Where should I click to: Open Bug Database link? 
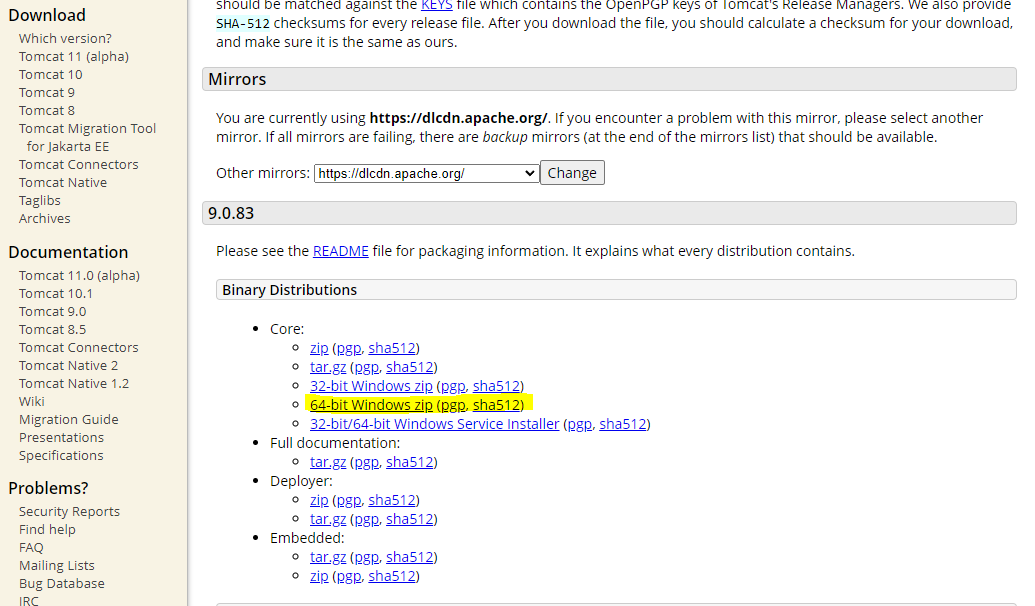(x=61, y=584)
